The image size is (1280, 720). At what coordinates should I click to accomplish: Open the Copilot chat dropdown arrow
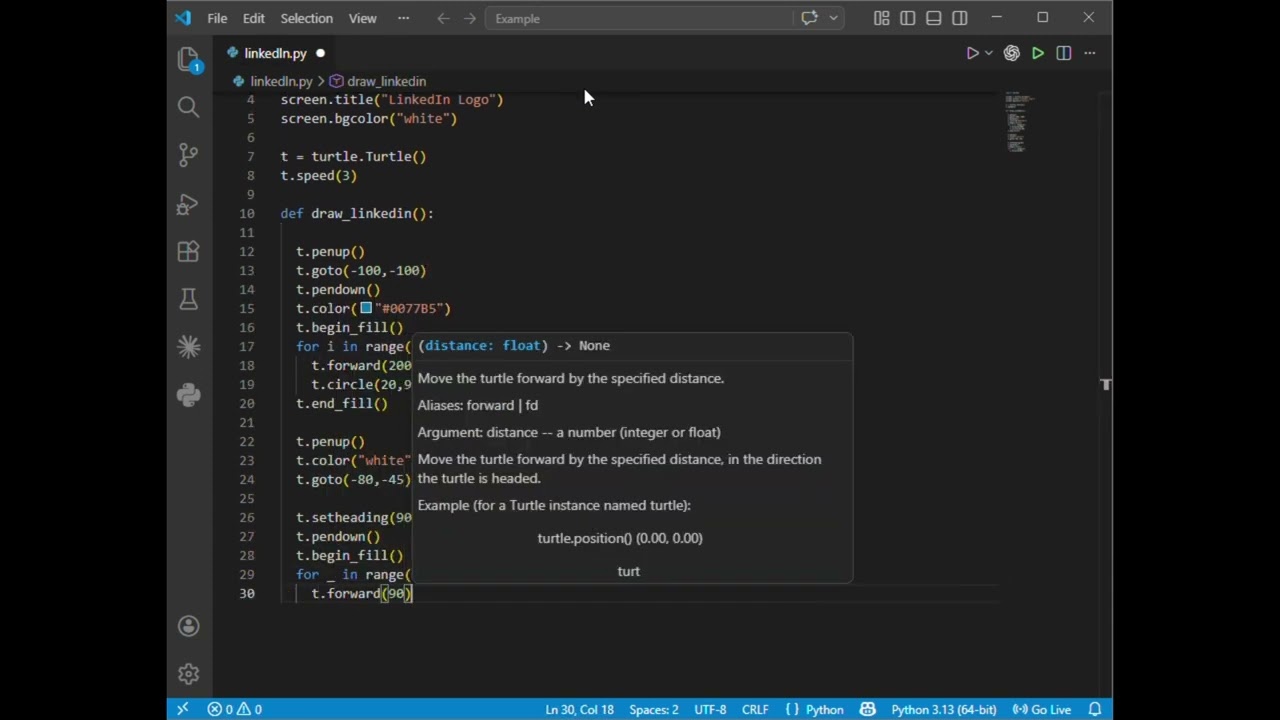[x=833, y=18]
